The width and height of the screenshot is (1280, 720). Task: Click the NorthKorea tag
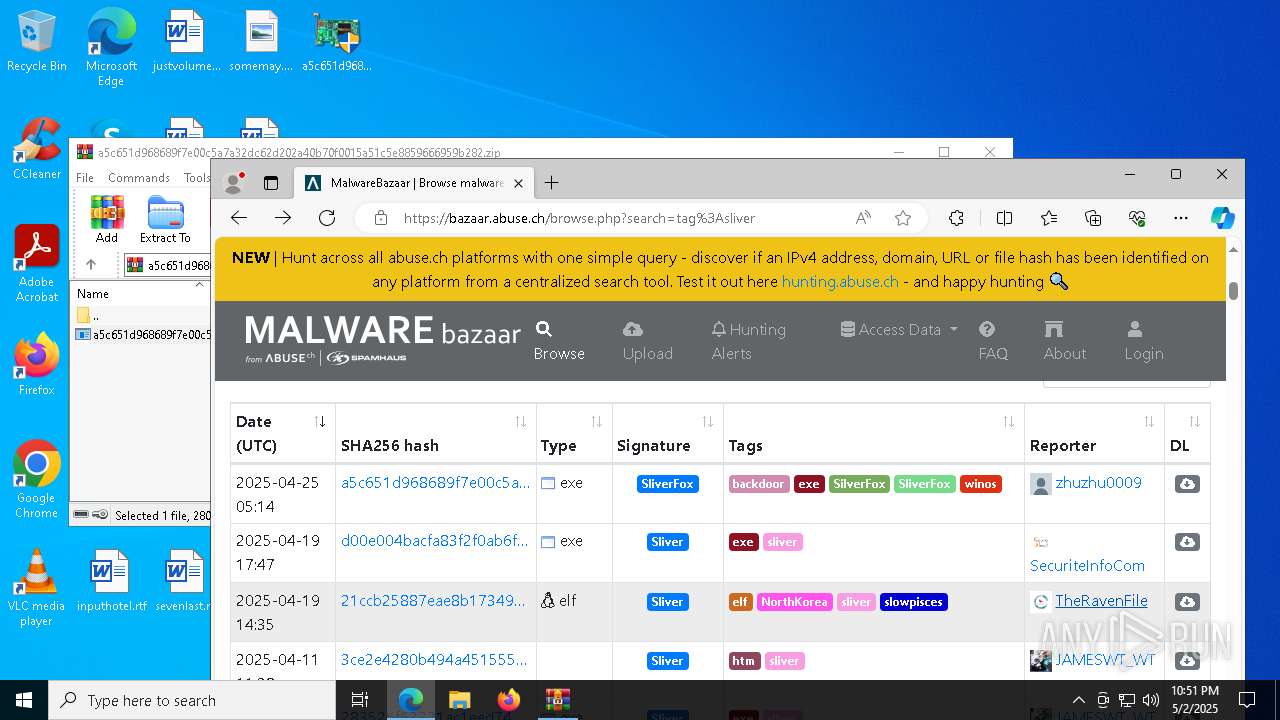click(x=794, y=602)
